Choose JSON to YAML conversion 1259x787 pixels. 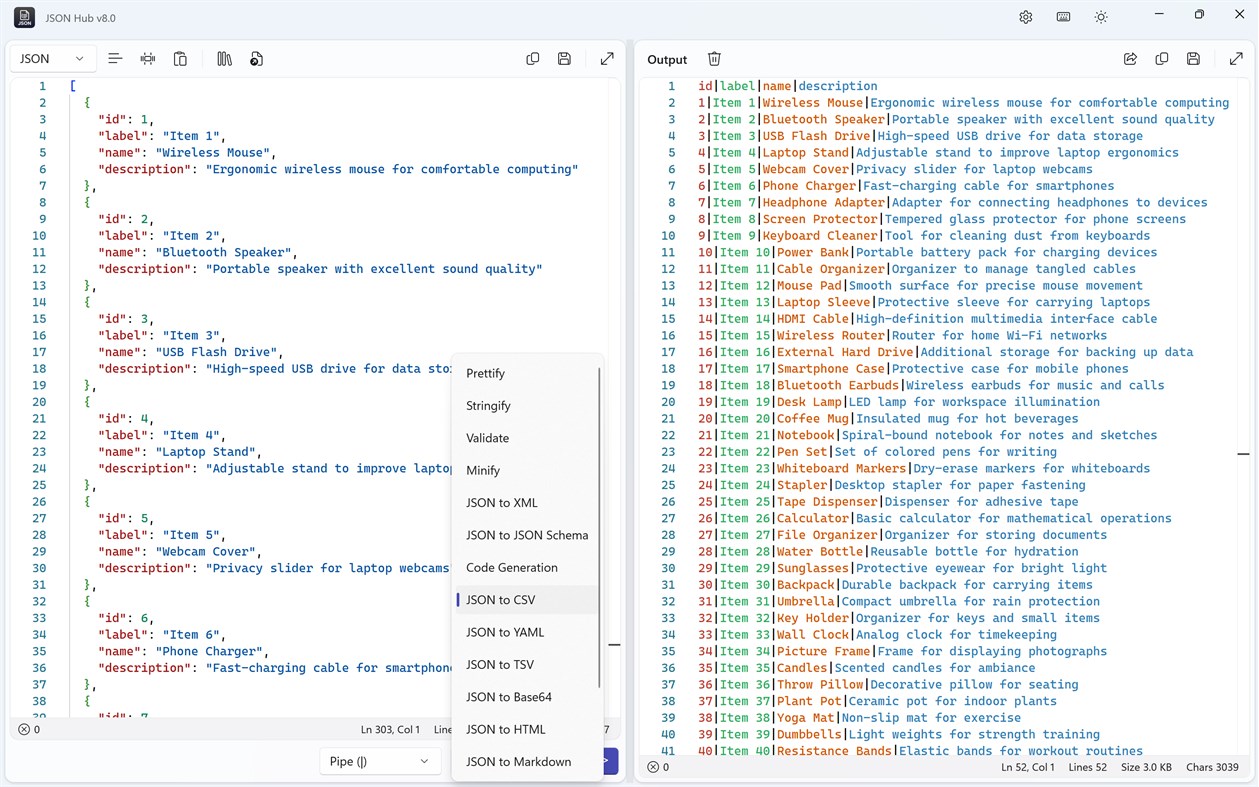coord(527,632)
